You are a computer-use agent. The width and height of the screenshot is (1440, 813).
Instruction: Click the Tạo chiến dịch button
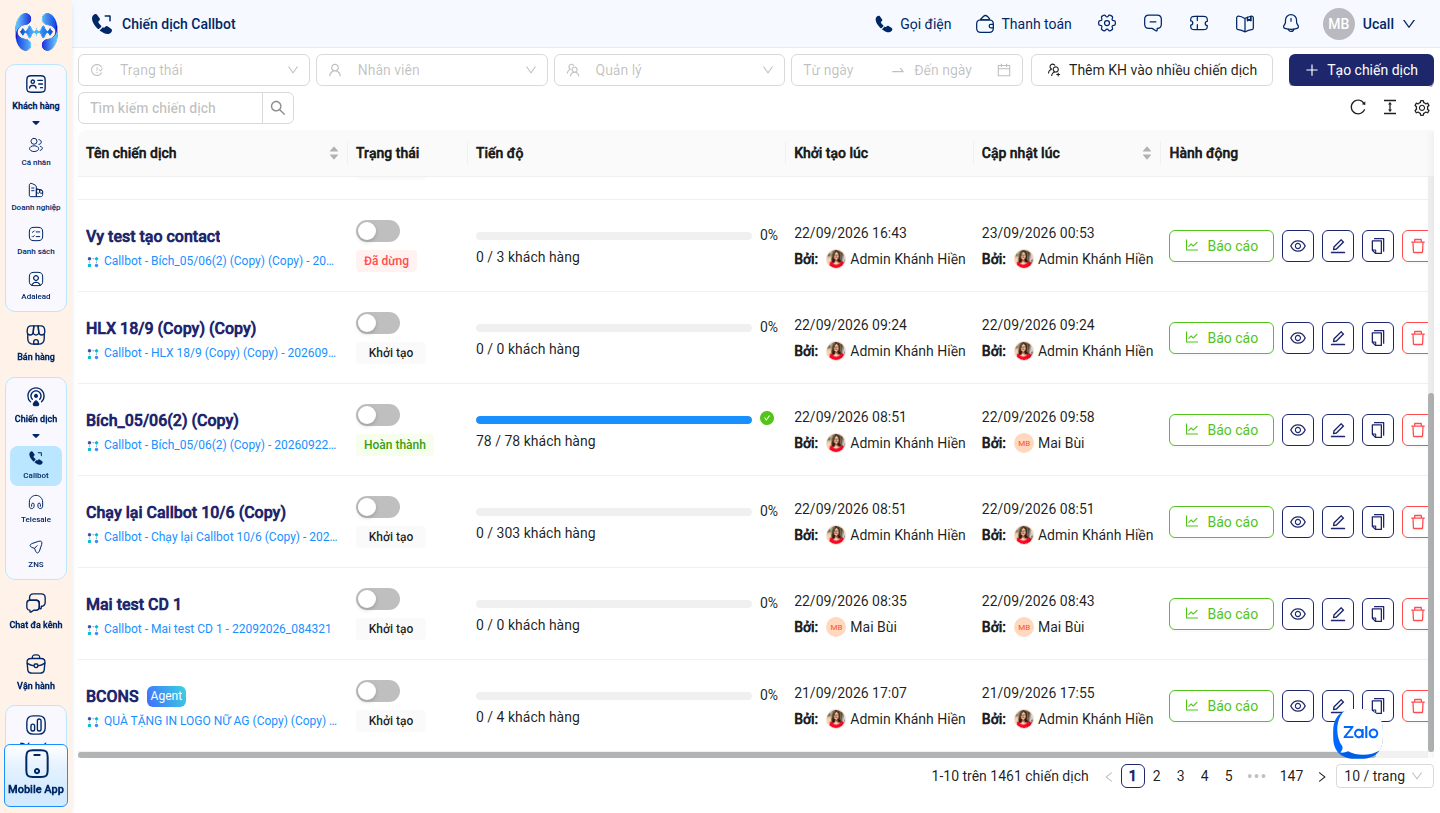pyautogui.click(x=1361, y=70)
